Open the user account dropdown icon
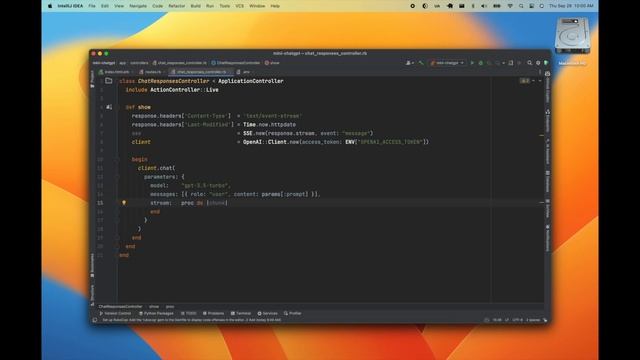Viewport: 640px width, 360px height. (409, 63)
